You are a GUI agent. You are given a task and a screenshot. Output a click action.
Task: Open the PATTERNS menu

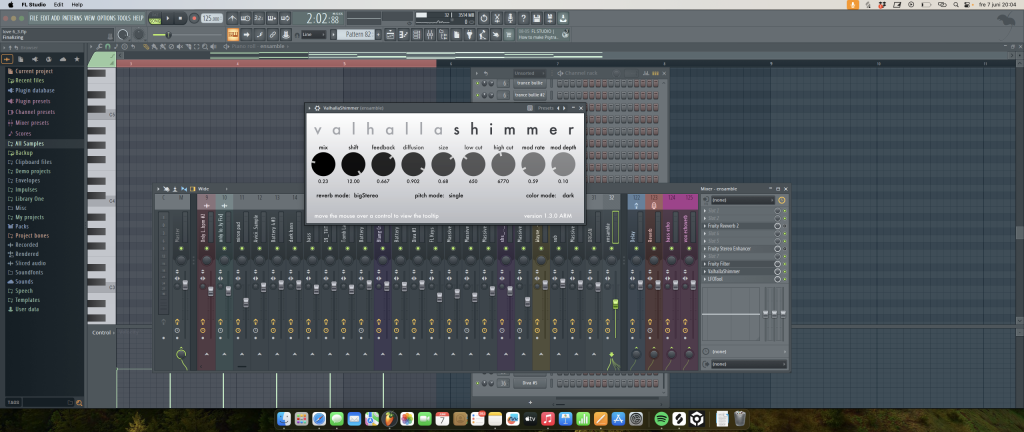tap(73, 18)
